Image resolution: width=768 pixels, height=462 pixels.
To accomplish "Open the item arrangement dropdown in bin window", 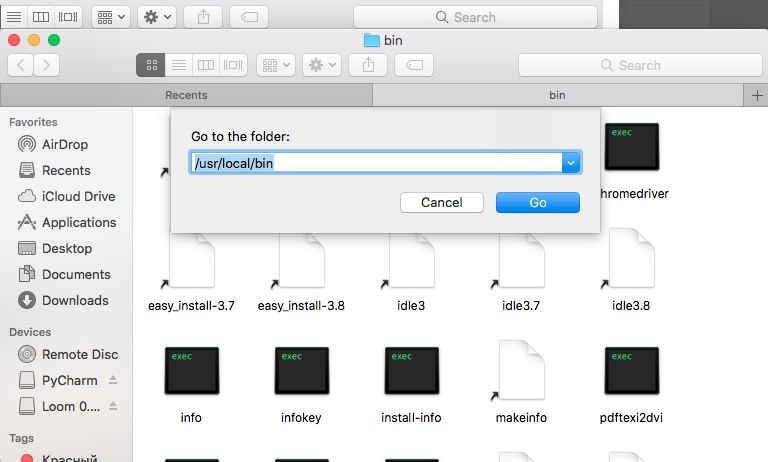I will (276, 65).
